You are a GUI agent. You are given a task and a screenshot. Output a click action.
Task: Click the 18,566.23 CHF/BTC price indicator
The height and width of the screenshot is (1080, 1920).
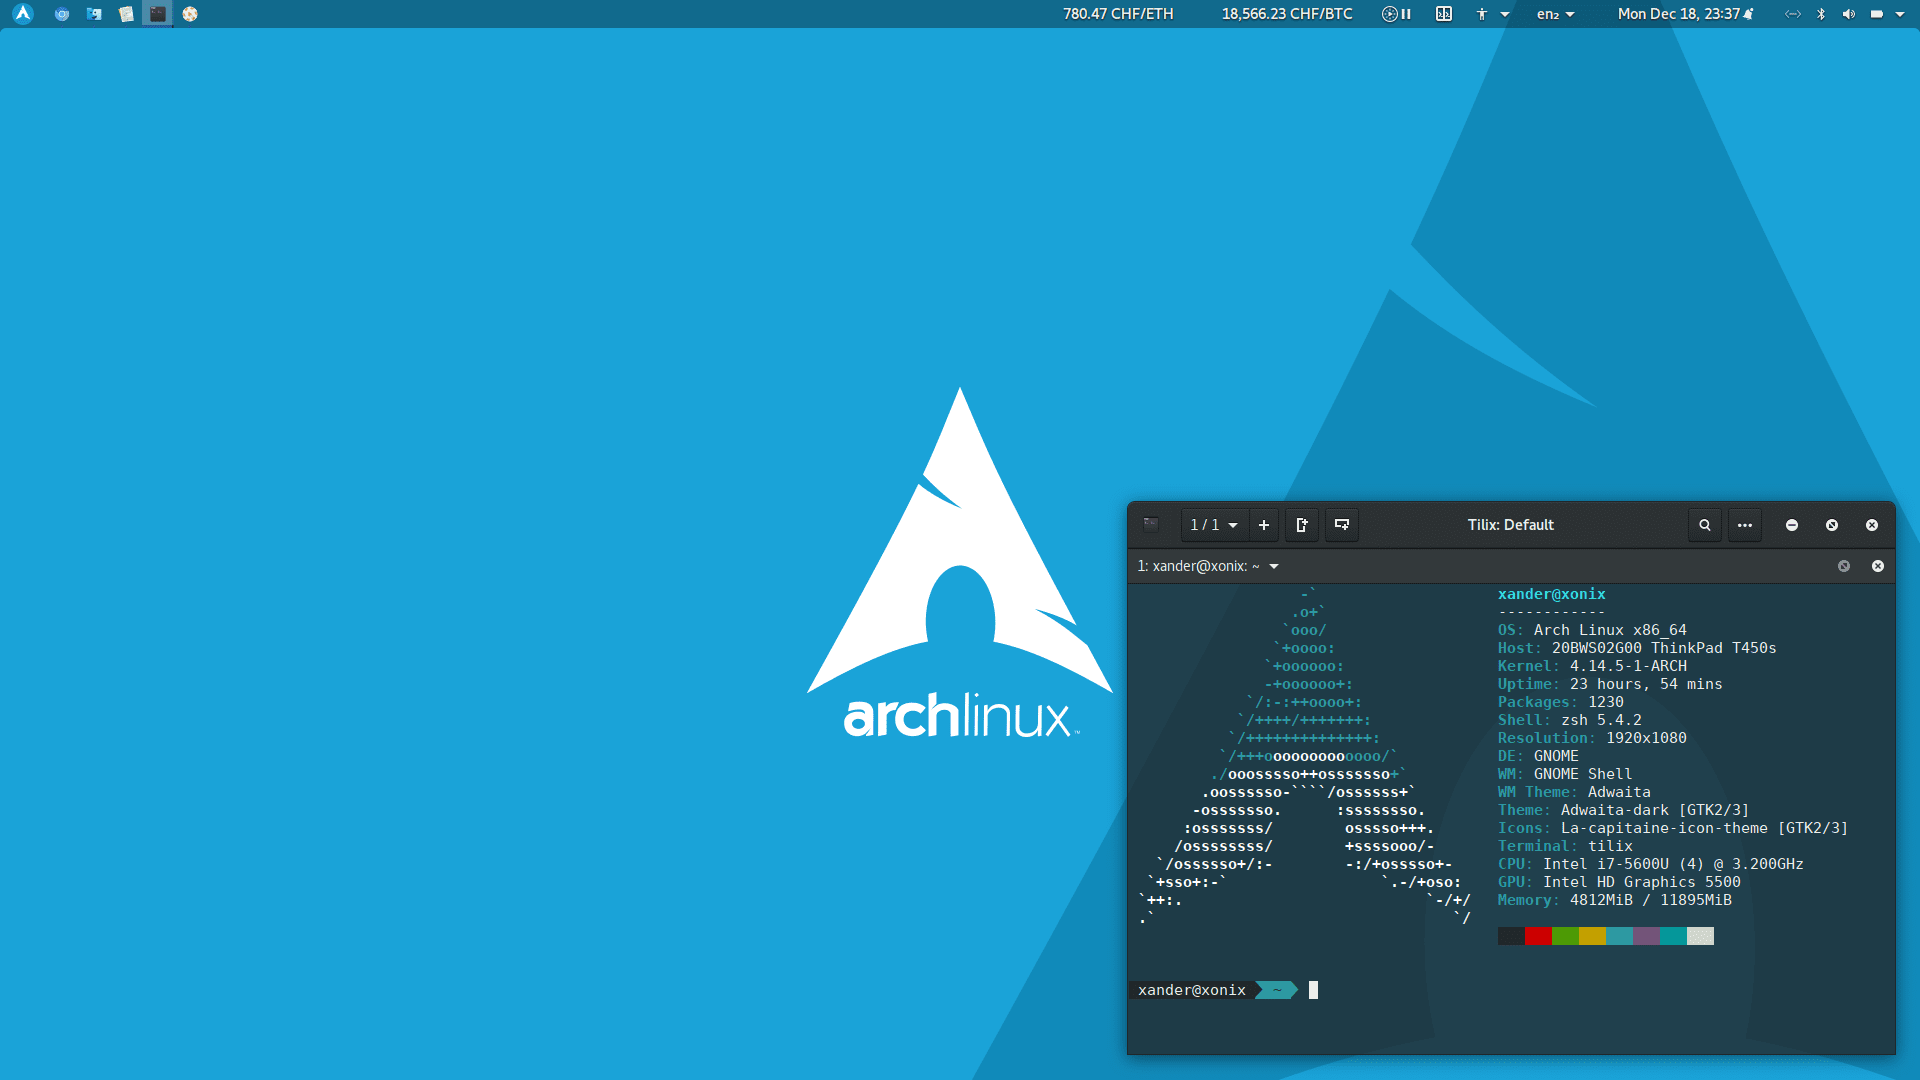pyautogui.click(x=1287, y=14)
